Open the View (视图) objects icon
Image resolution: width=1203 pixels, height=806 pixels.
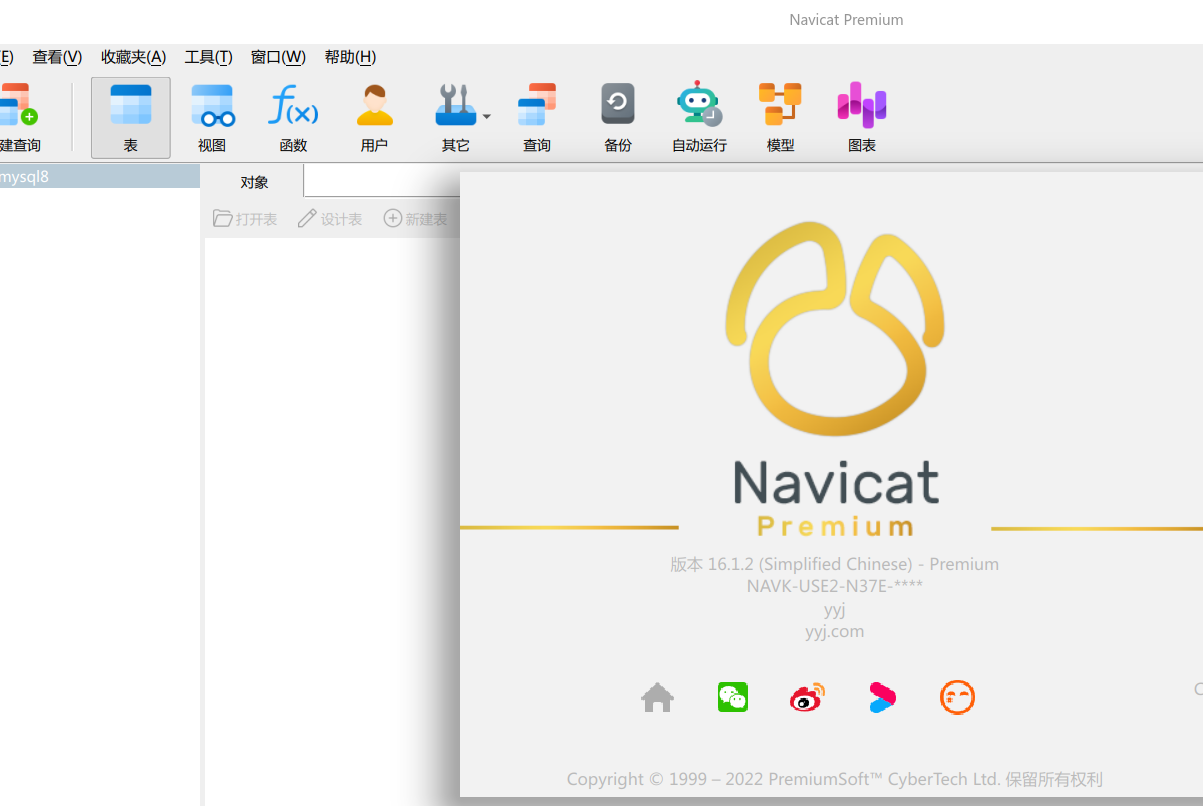coord(212,118)
